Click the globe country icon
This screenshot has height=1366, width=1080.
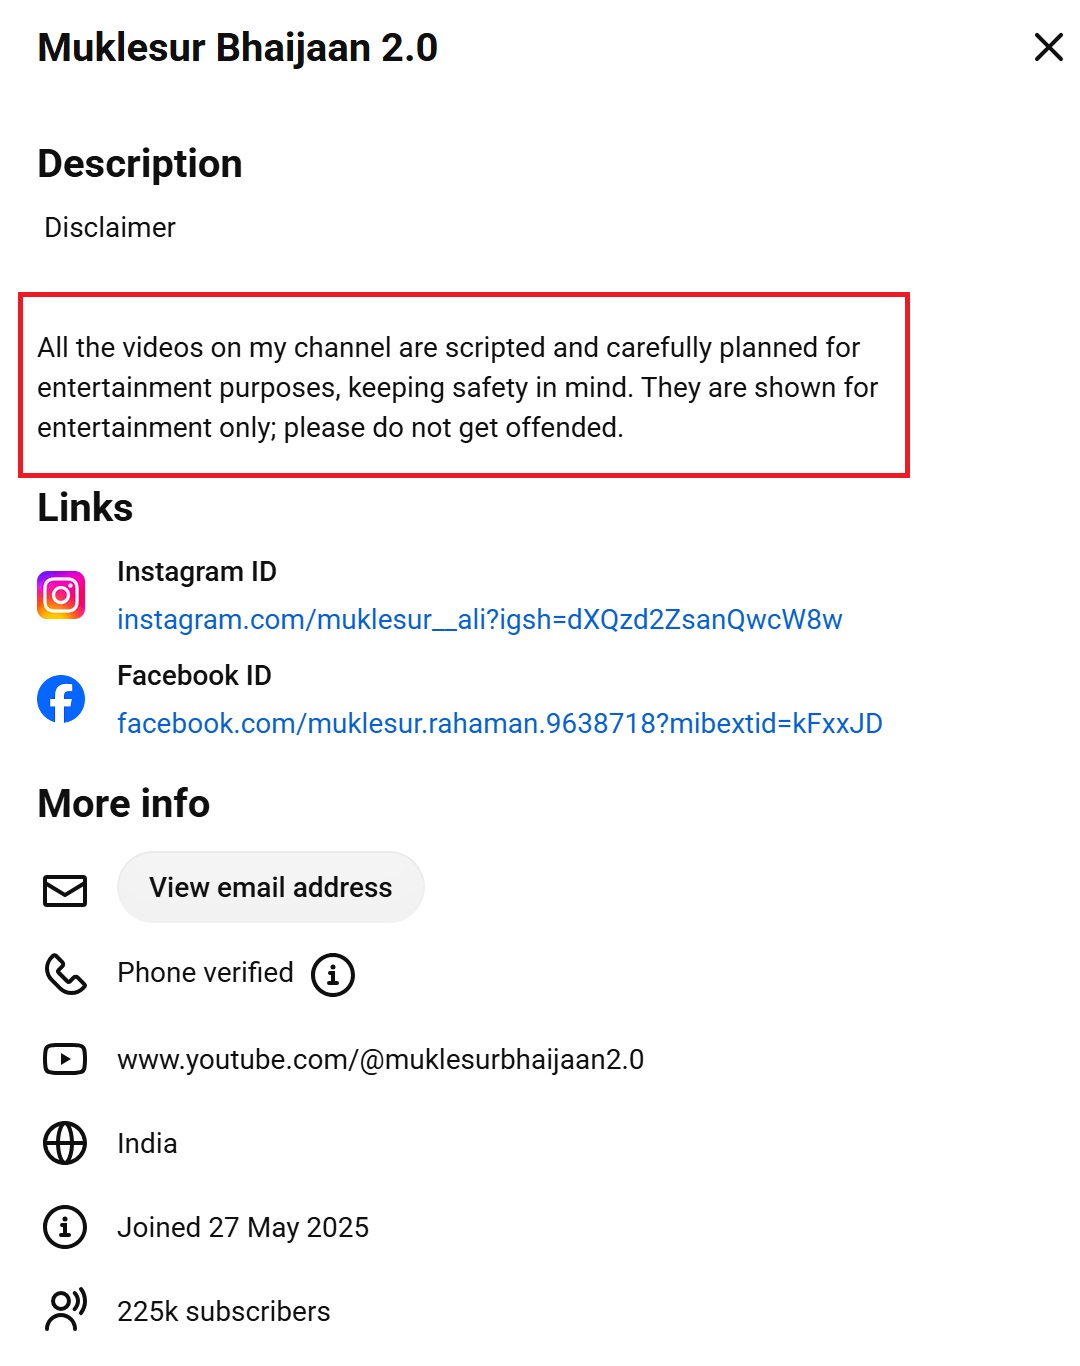point(65,1143)
